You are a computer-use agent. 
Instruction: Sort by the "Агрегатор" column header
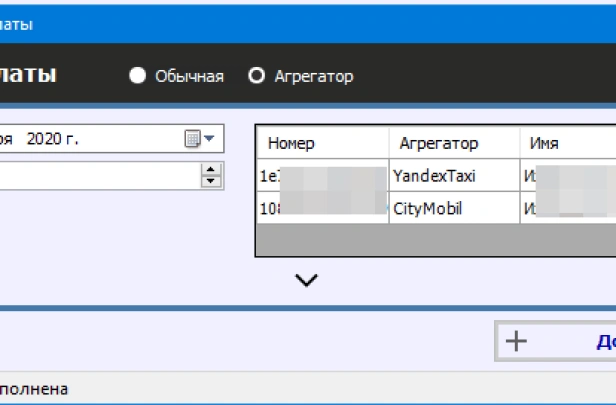click(454, 143)
